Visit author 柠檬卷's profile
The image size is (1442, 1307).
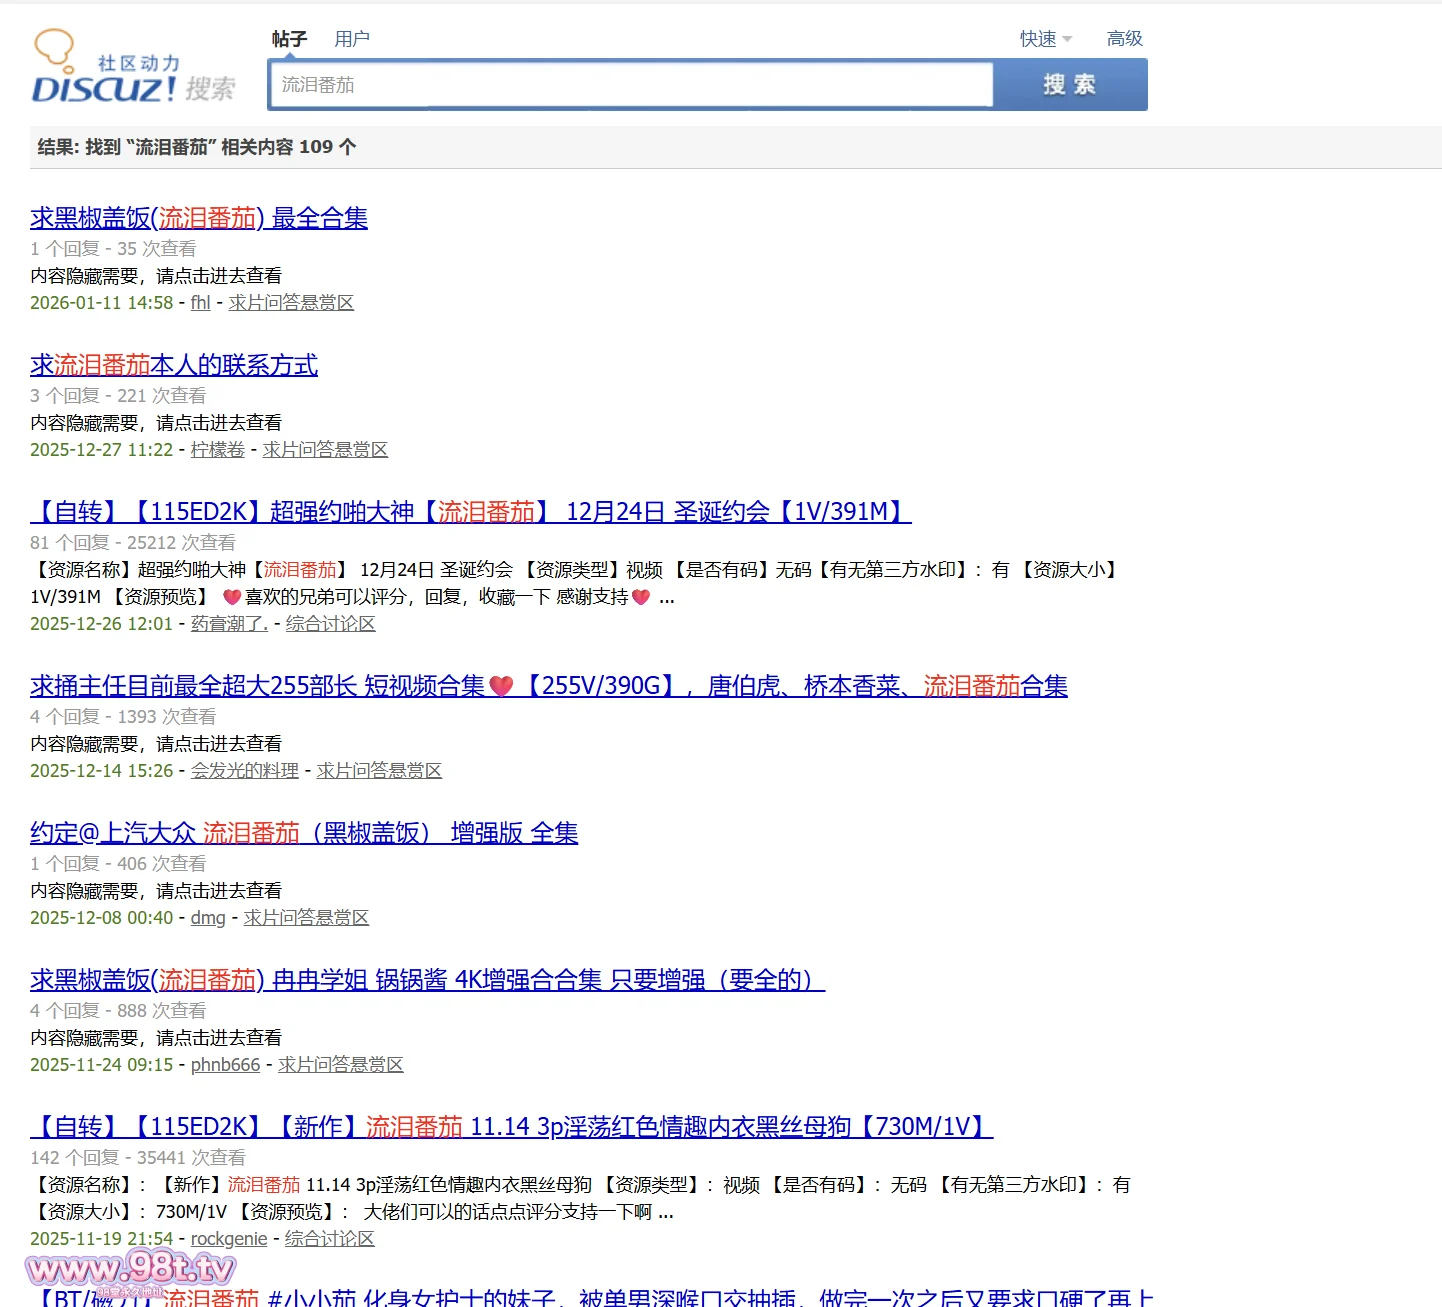tap(218, 450)
